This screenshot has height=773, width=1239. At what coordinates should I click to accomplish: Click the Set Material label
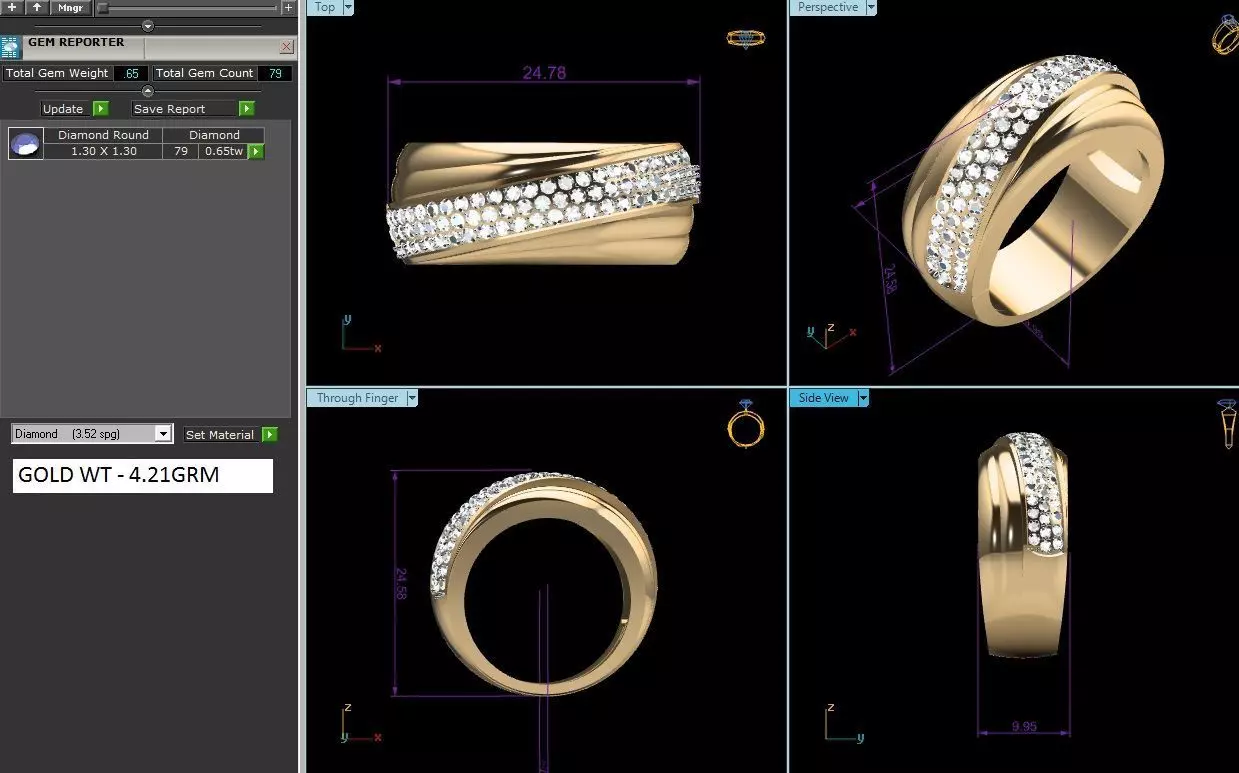(x=220, y=435)
